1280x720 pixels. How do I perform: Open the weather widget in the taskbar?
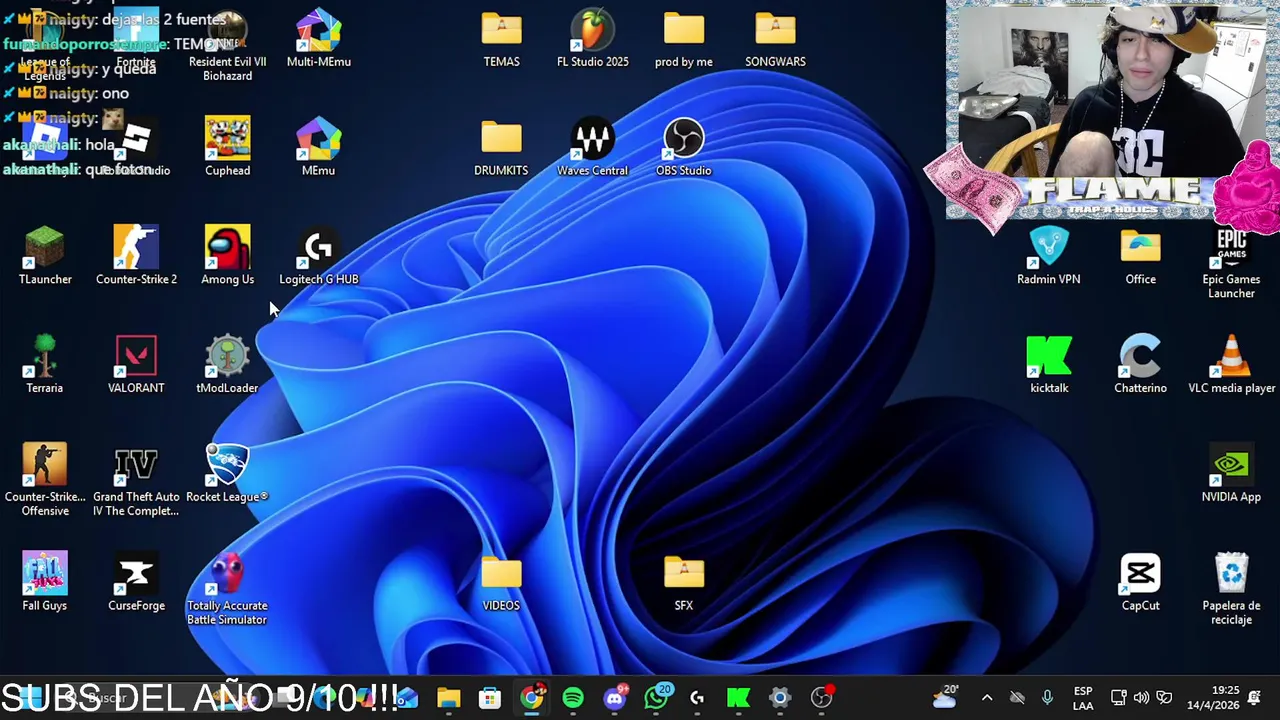pyautogui.click(x=945, y=697)
